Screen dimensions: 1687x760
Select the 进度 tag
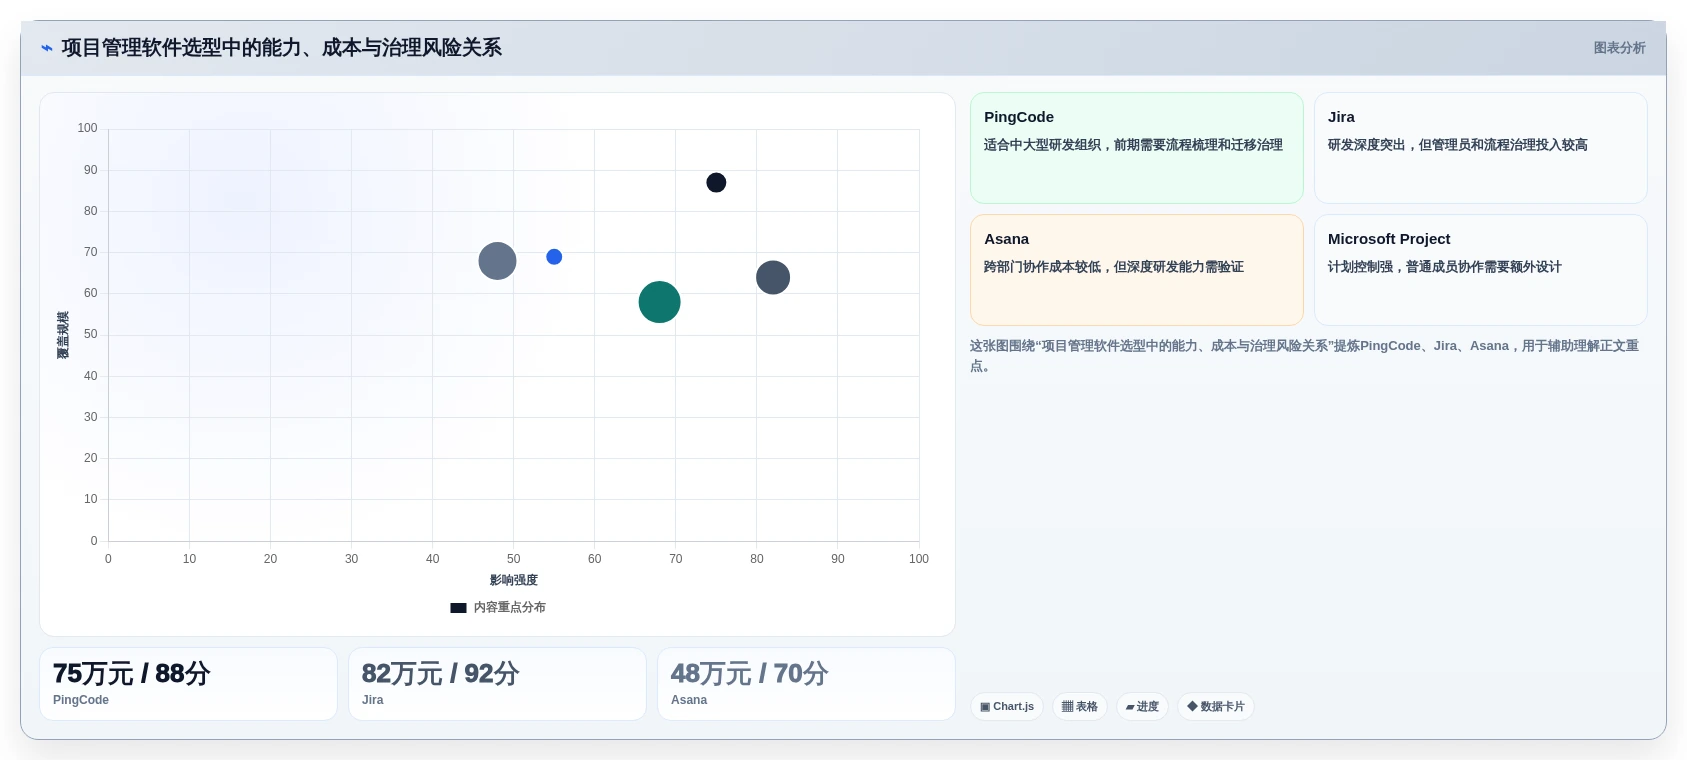coord(1142,707)
